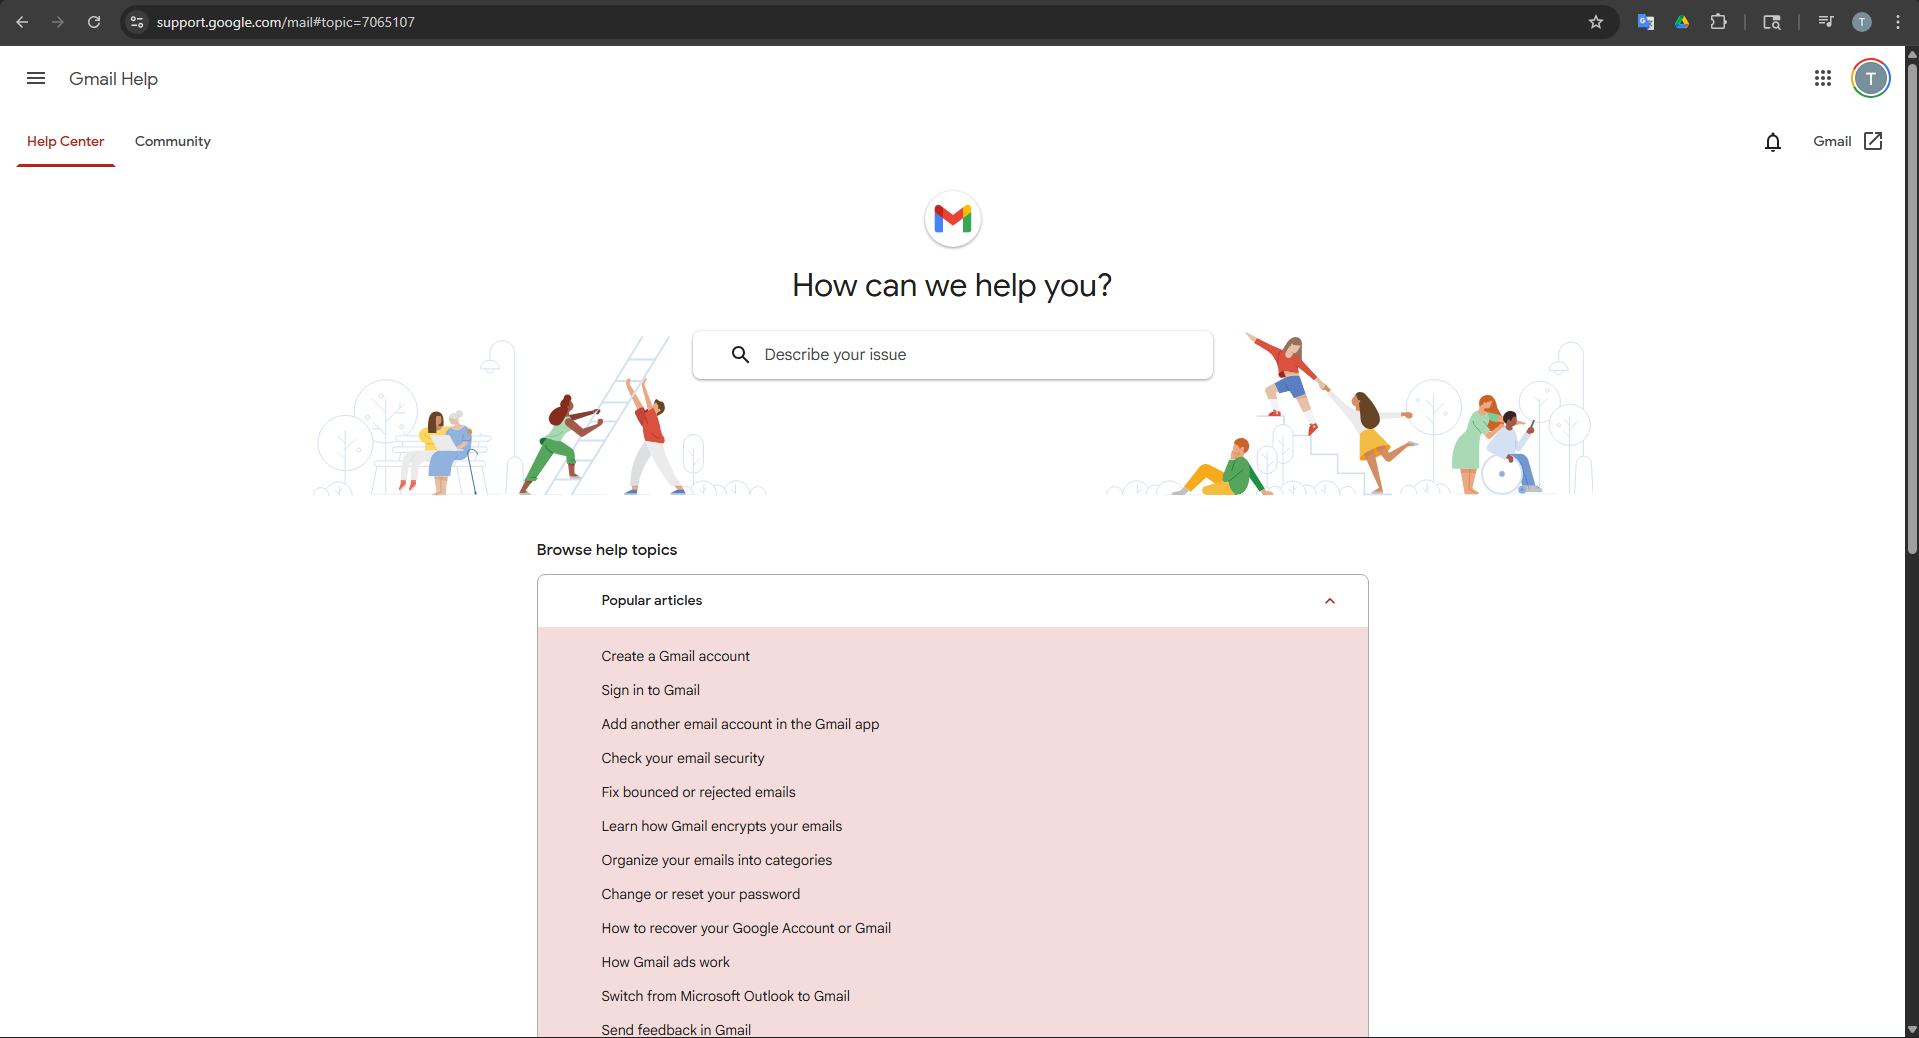Click the scrollbar down arrow
The height and width of the screenshot is (1038, 1919).
click(1912, 1030)
